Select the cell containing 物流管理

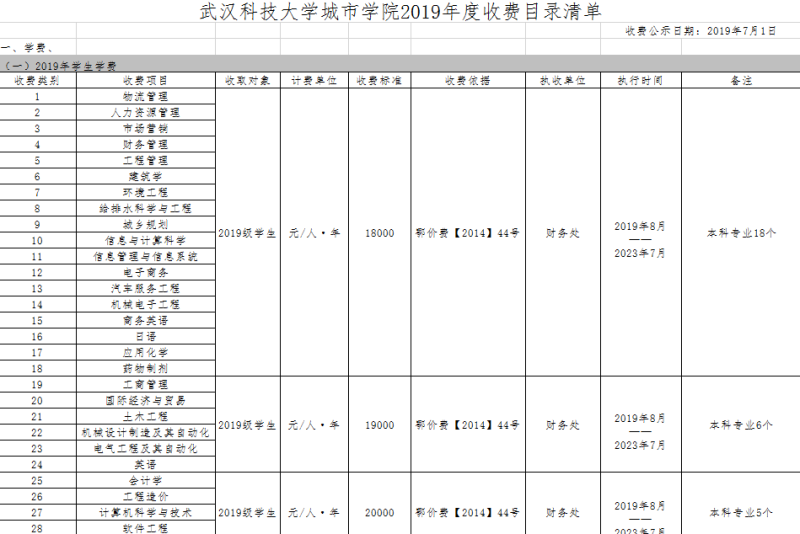pos(145,97)
